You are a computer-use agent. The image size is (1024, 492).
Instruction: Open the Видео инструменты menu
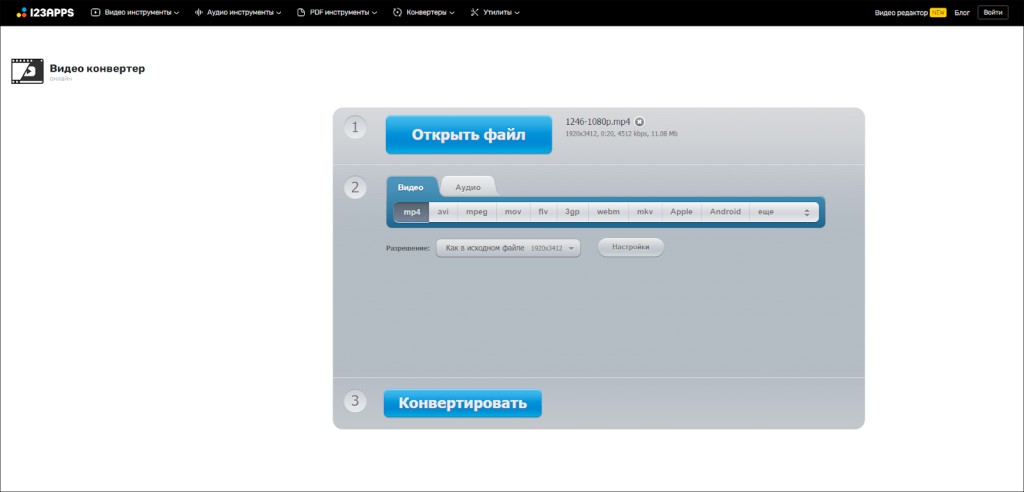[135, 12]
